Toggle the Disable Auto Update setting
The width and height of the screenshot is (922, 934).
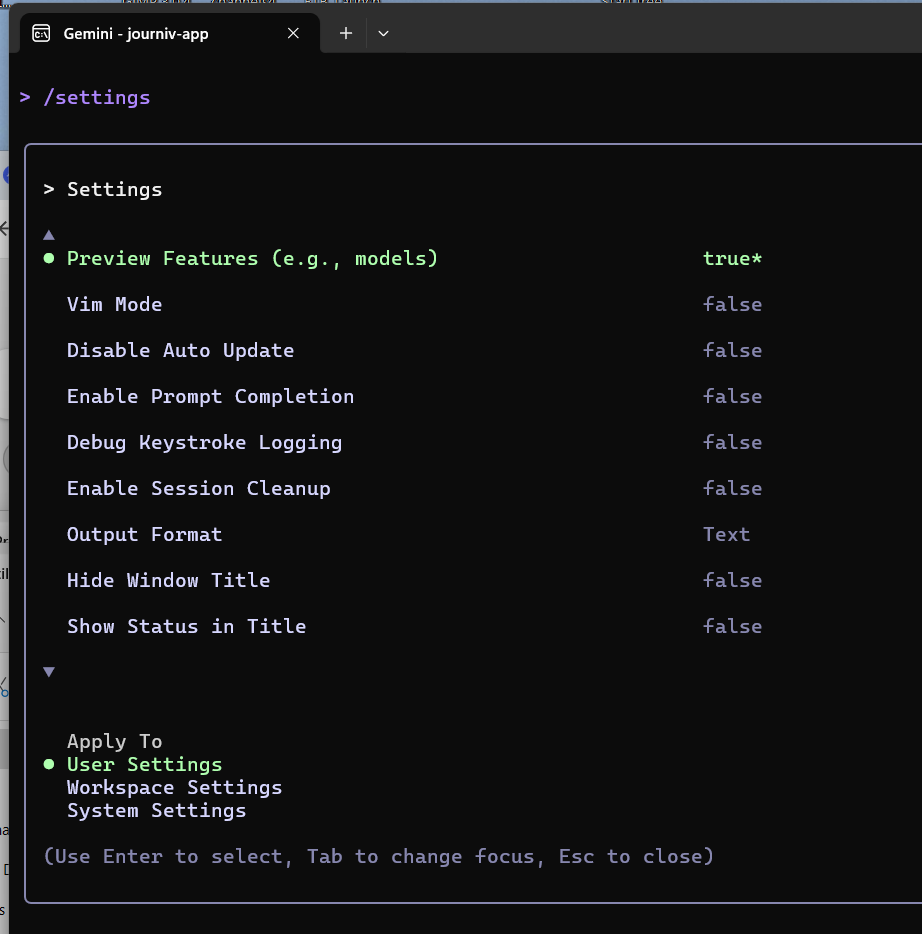click(180, 351)
